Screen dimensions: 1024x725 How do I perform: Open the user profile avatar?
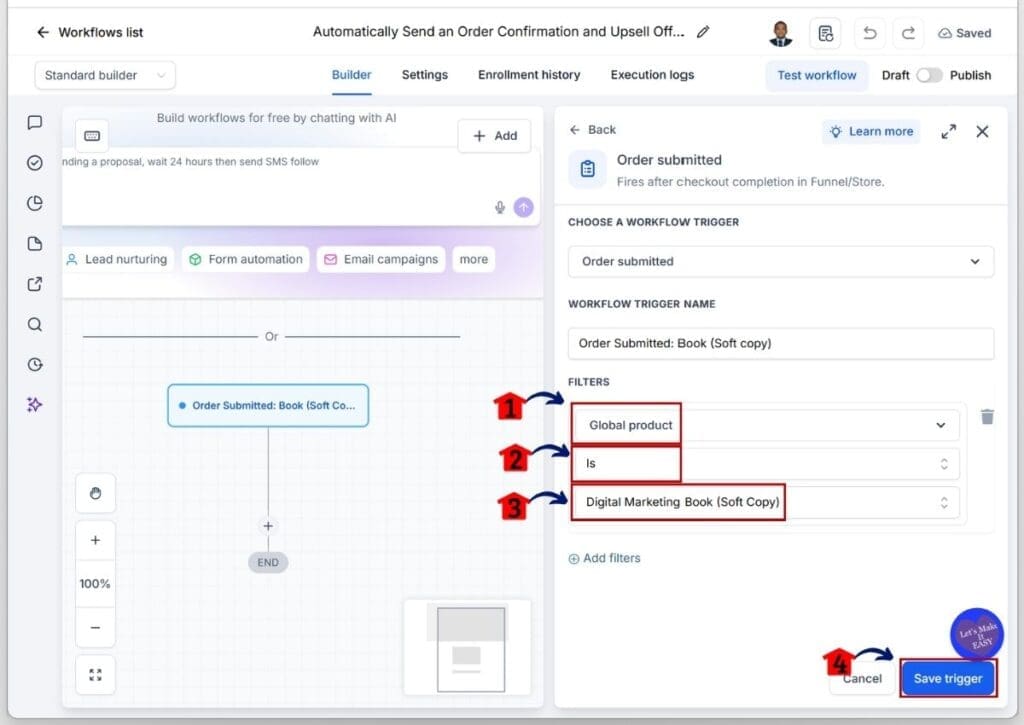tap(780, 33)
